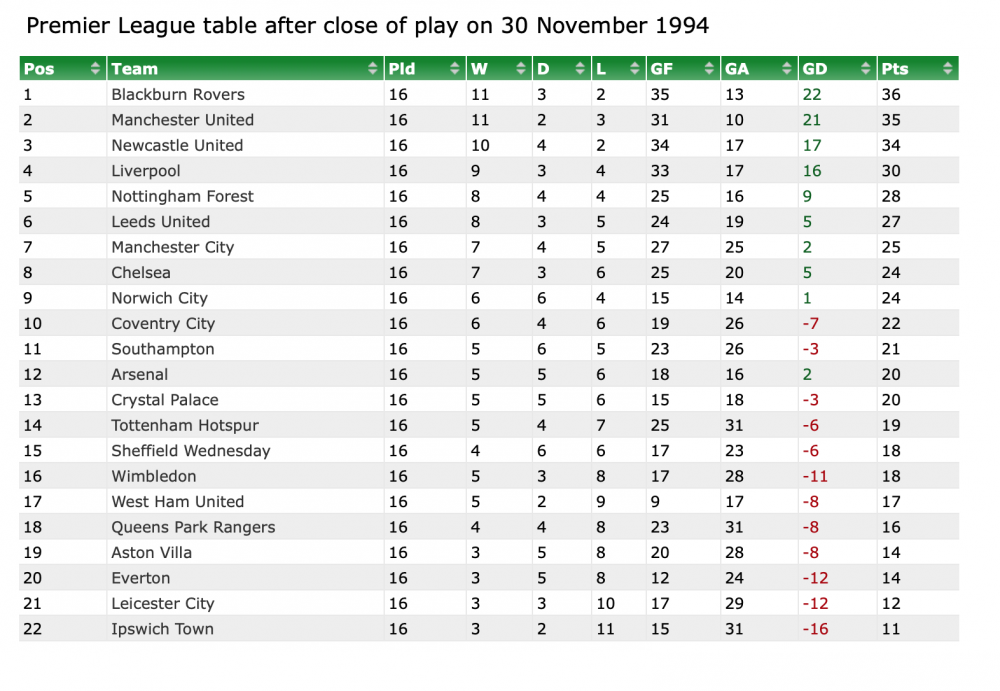This screenshot has width=1000, height=691.
Task: Click the Ipswich Town team cell
Action: click(162, 629)
